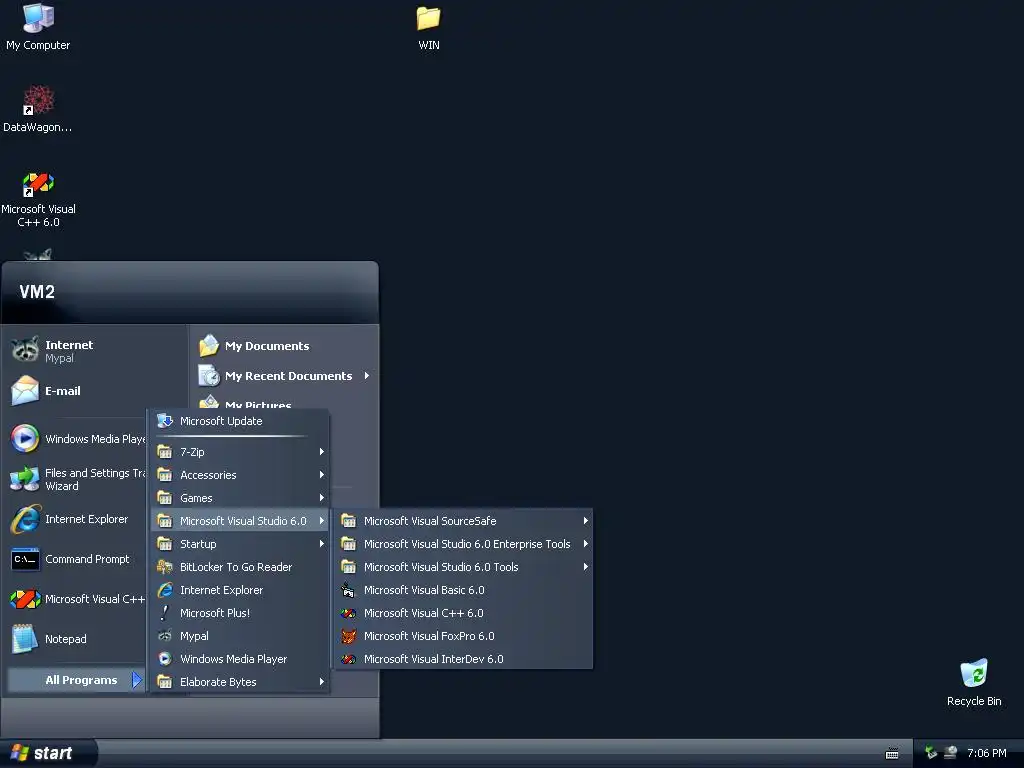This screenshot has height=768, width=1024.
Task: Click Windows Media Player icon in All Programs
Action: 165,659
